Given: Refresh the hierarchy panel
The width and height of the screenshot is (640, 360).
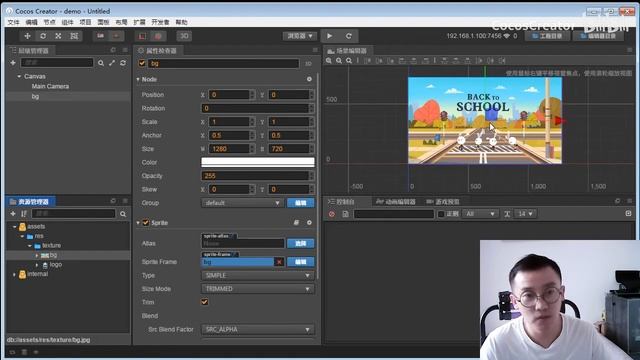Looking at the screenshot, I should pos(123,63).
